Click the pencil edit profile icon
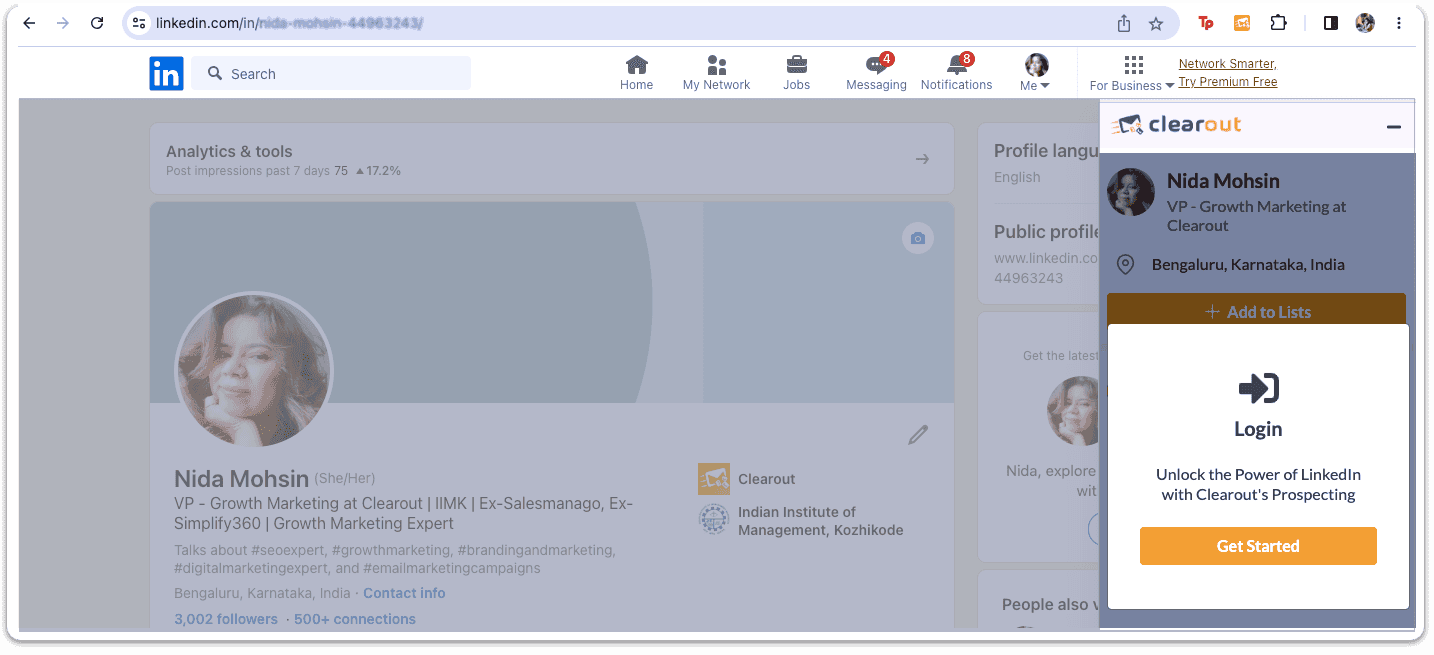Image resolution: width=1434 pixels, height=655 pixels. click(918, 434)
